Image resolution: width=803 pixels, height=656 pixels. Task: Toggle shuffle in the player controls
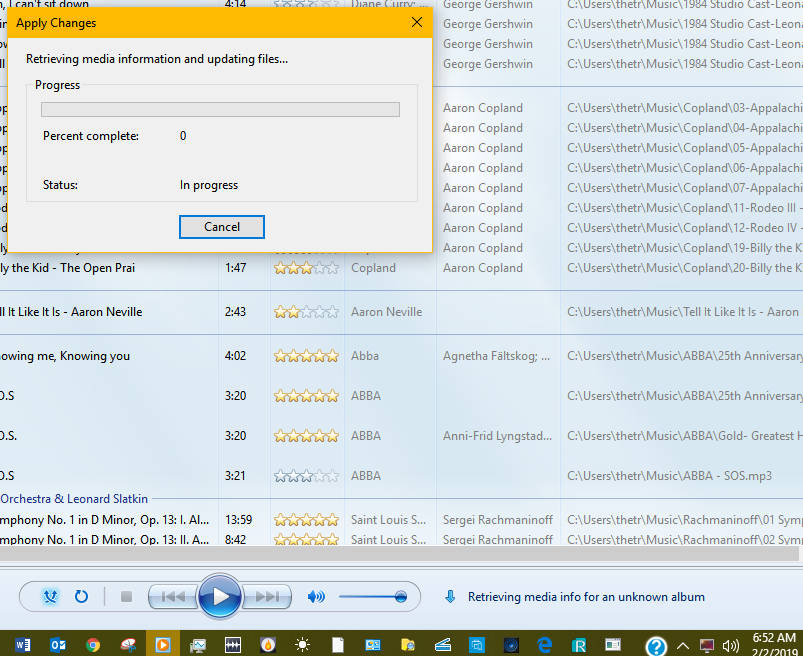click(x=50, y=597)
